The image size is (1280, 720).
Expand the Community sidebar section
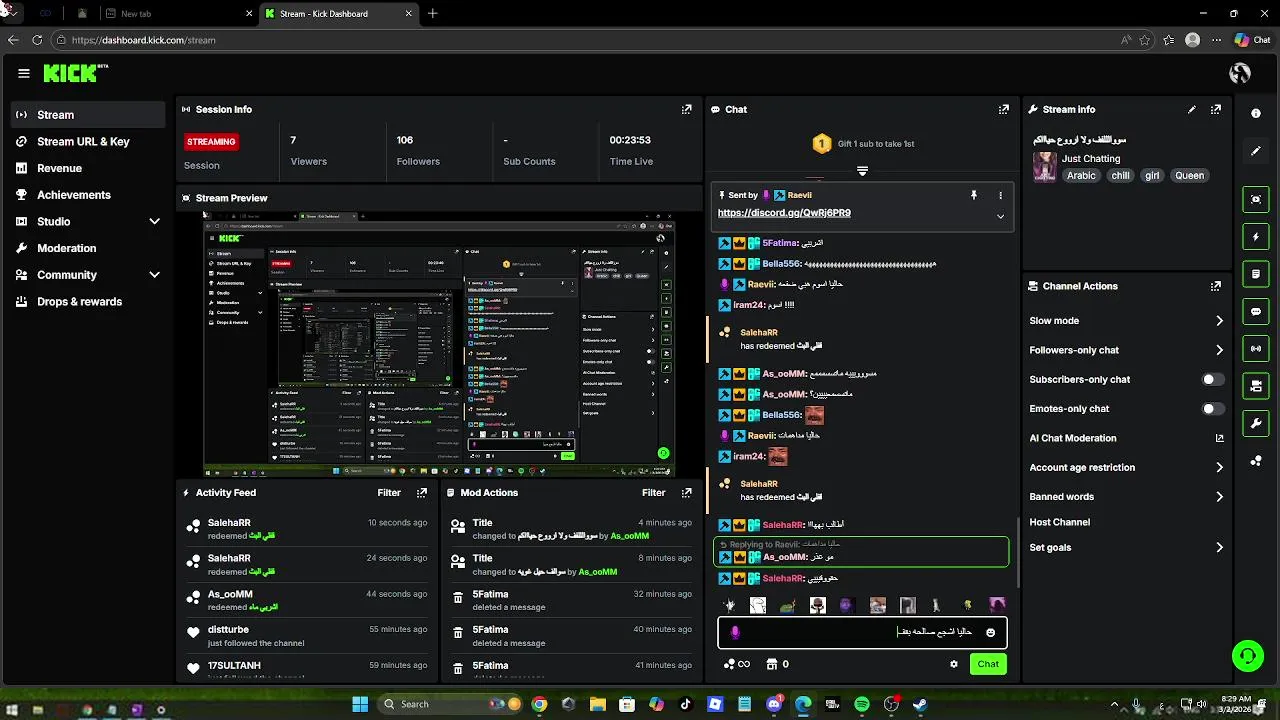pyautogui.click(x=154, y=274)
